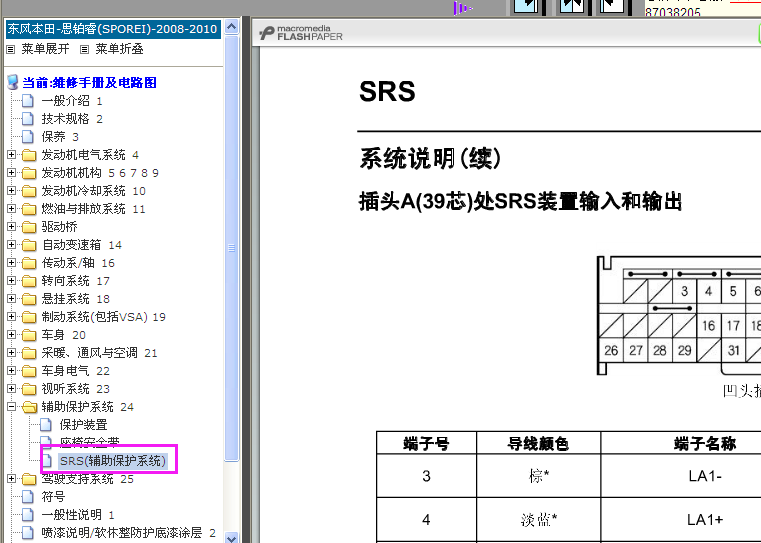761x543 pixels.
Task: Click pin 17 in connector diagram
Action: point(733,326)
